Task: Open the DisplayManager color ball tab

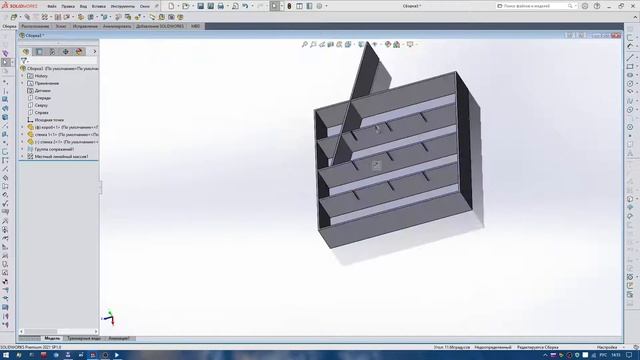Action: (x=79, y=52)
